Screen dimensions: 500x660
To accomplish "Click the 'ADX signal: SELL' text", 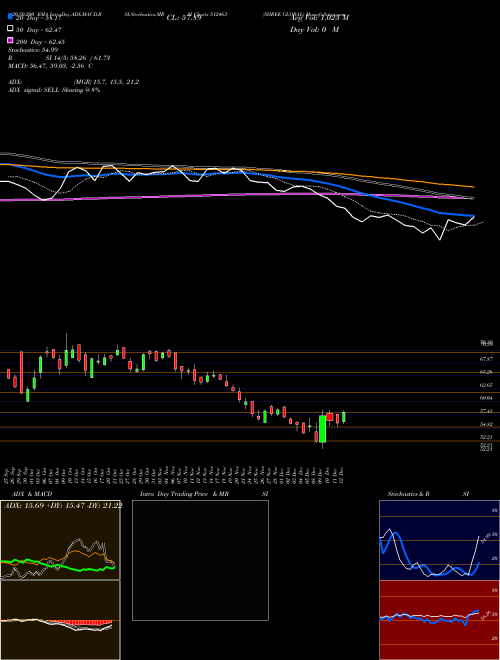I will tap(54, 90).
